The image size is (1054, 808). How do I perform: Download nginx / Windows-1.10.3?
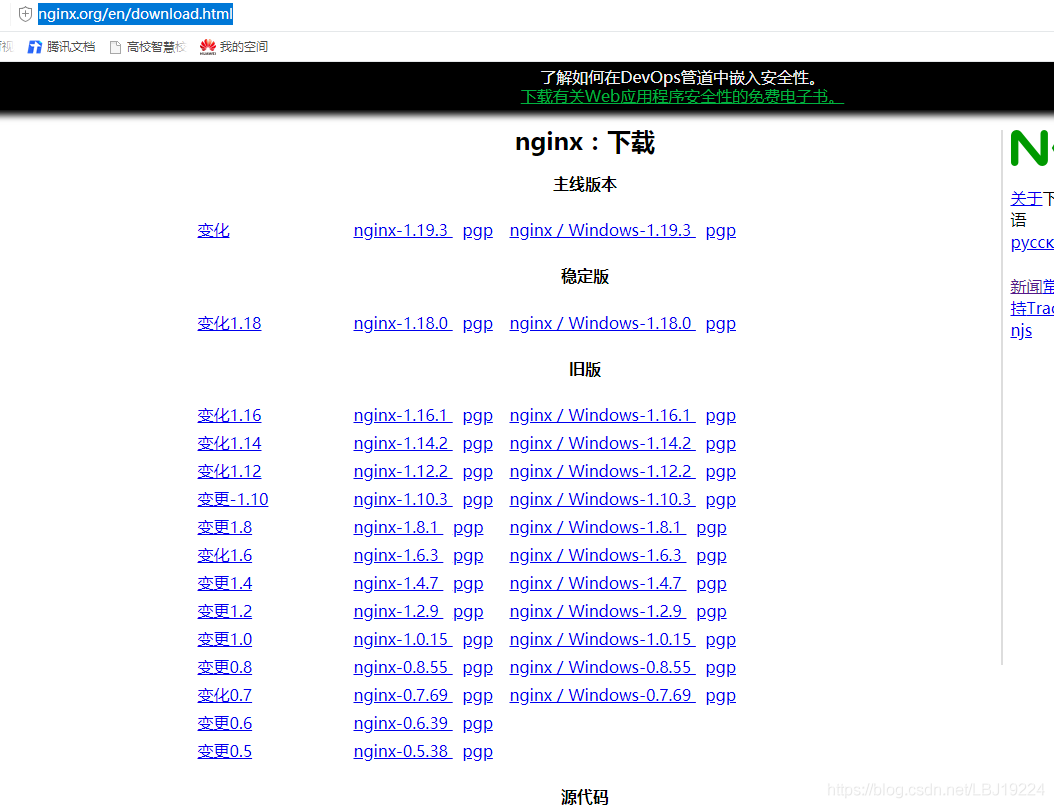pos(602,499)
